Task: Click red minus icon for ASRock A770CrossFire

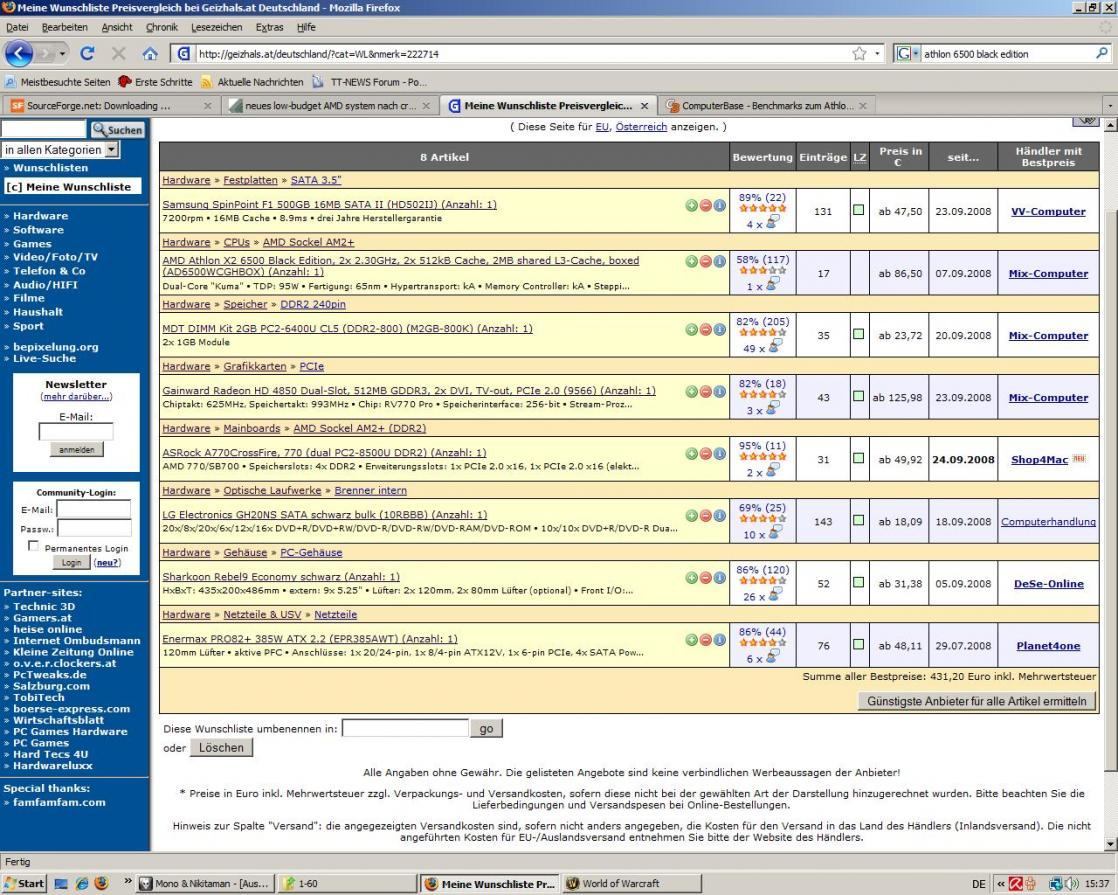Action: (705, 454)
